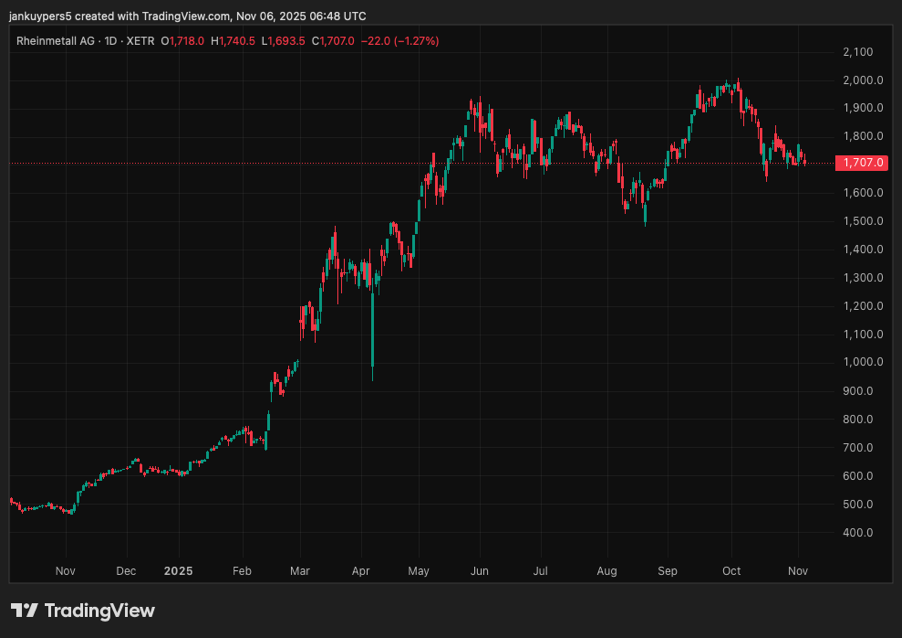Click the Sep time axis label

667,571
